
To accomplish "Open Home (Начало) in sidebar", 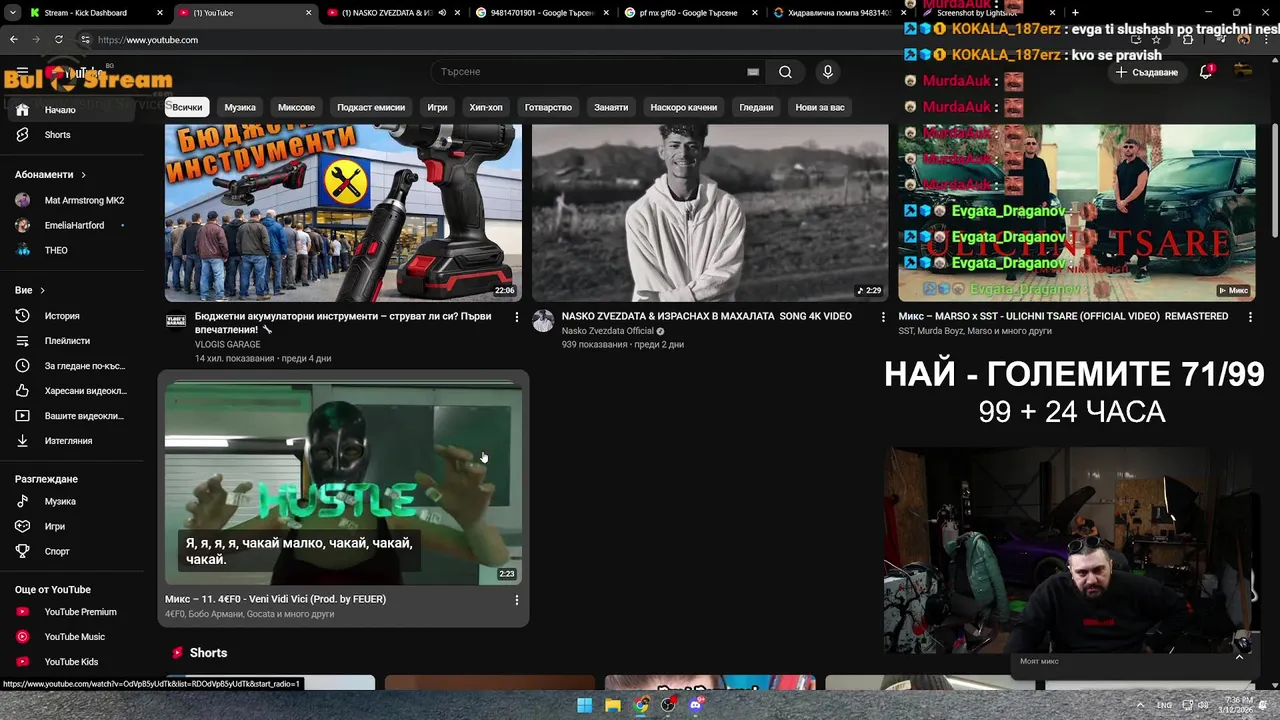I will (x=72, y=110).
